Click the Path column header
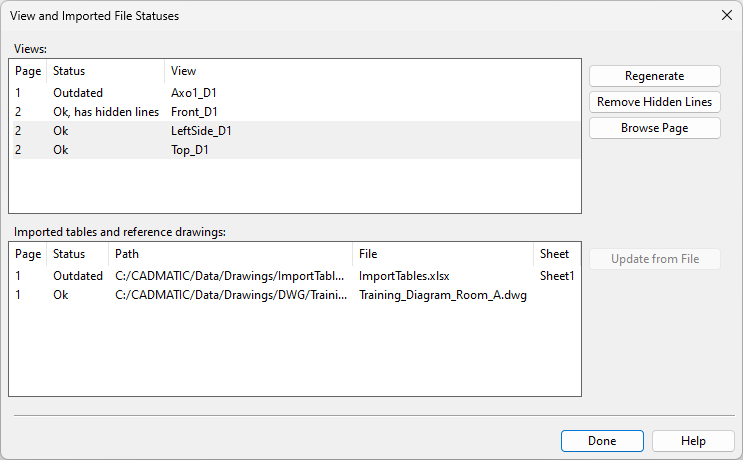 coord(230,254)
